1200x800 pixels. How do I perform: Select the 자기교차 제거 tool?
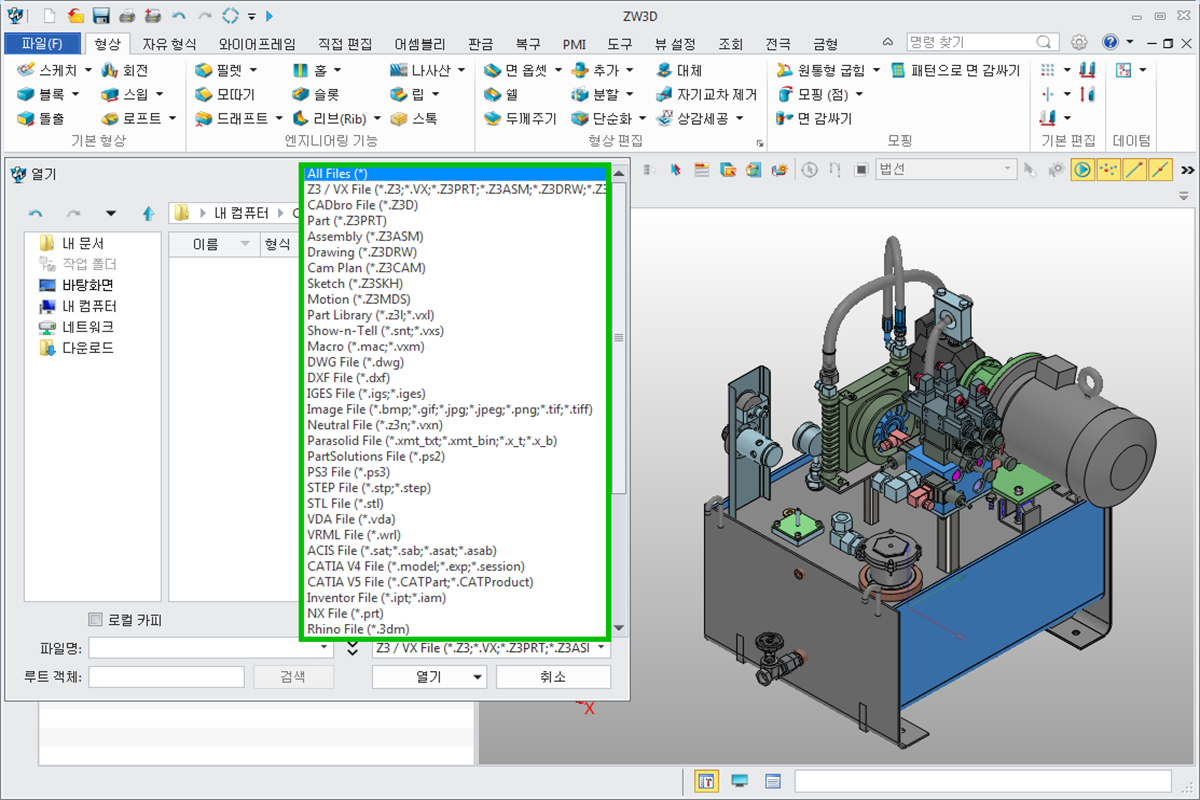(706, 94)
